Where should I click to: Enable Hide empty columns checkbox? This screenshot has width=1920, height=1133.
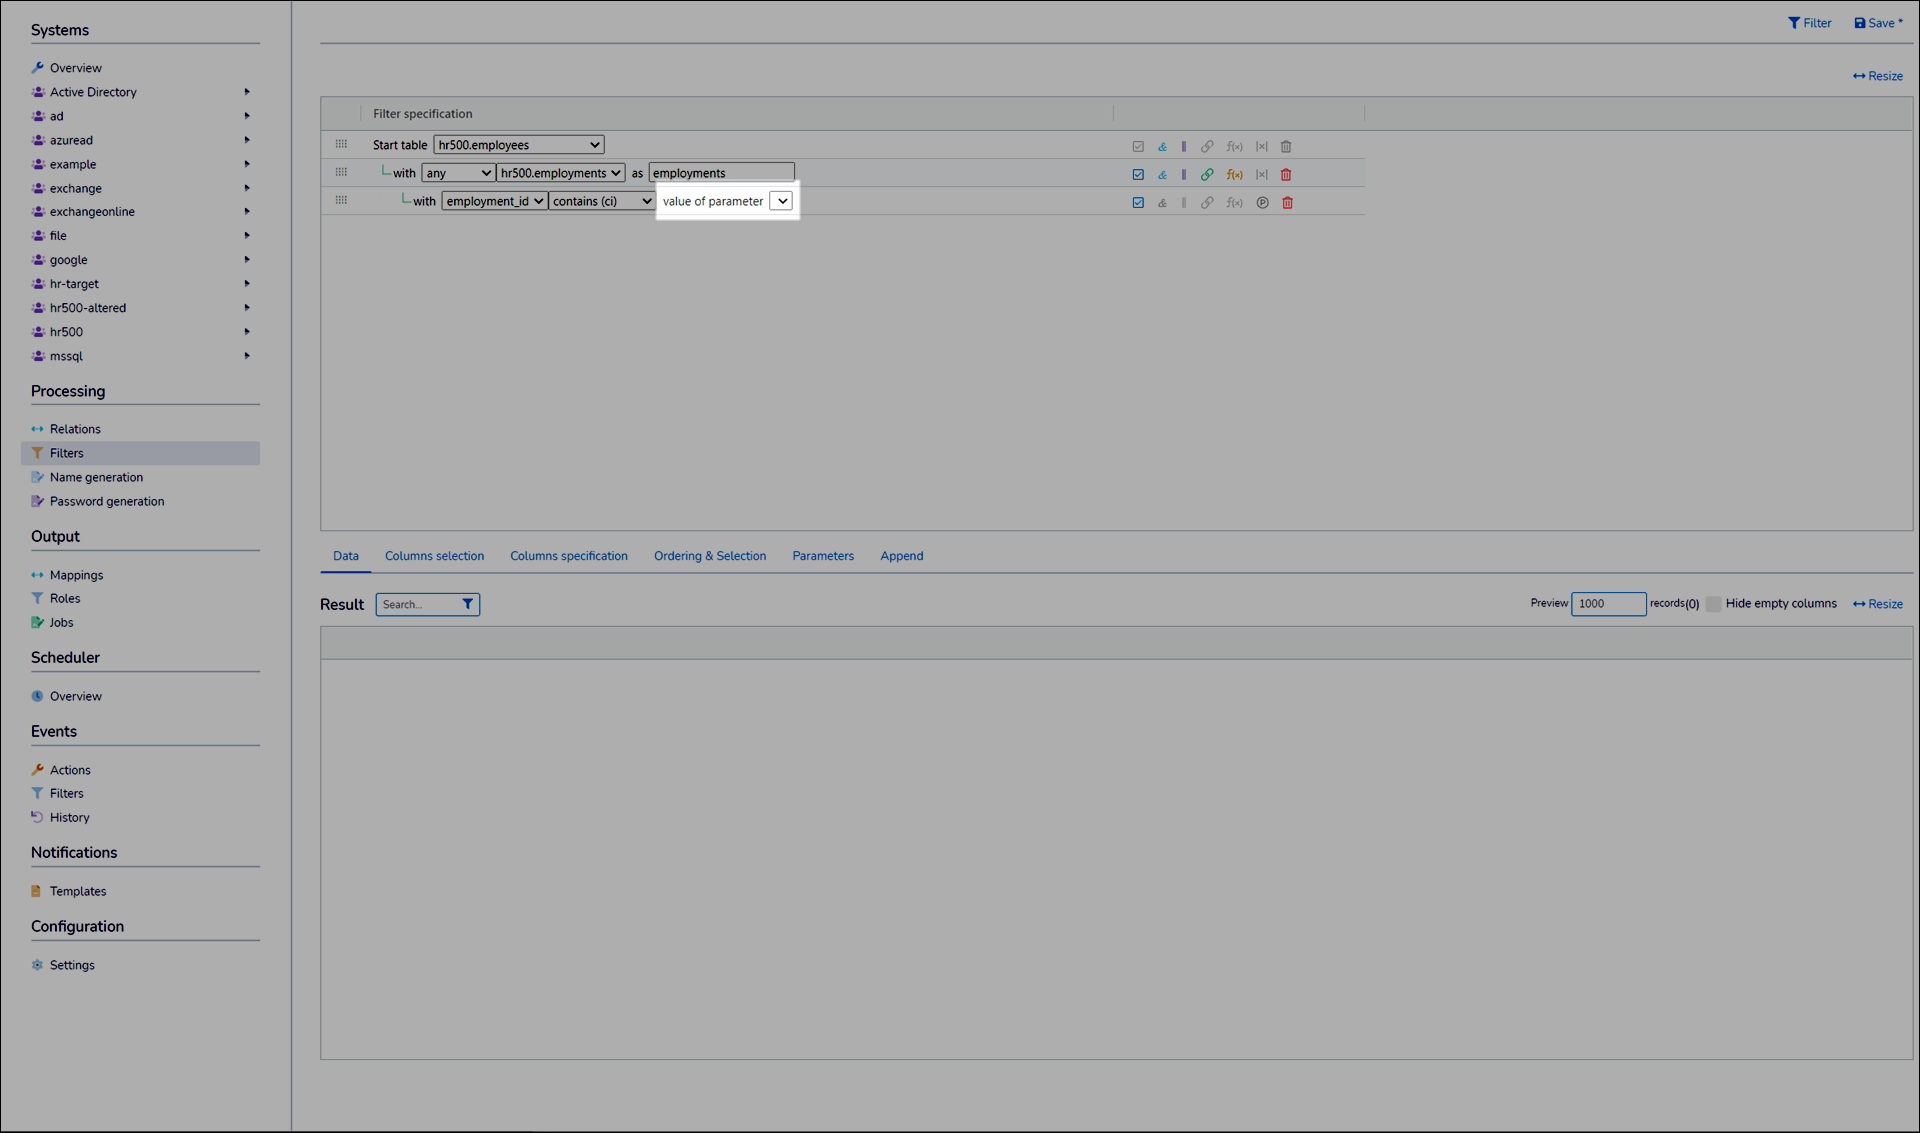coord(1713,604)
